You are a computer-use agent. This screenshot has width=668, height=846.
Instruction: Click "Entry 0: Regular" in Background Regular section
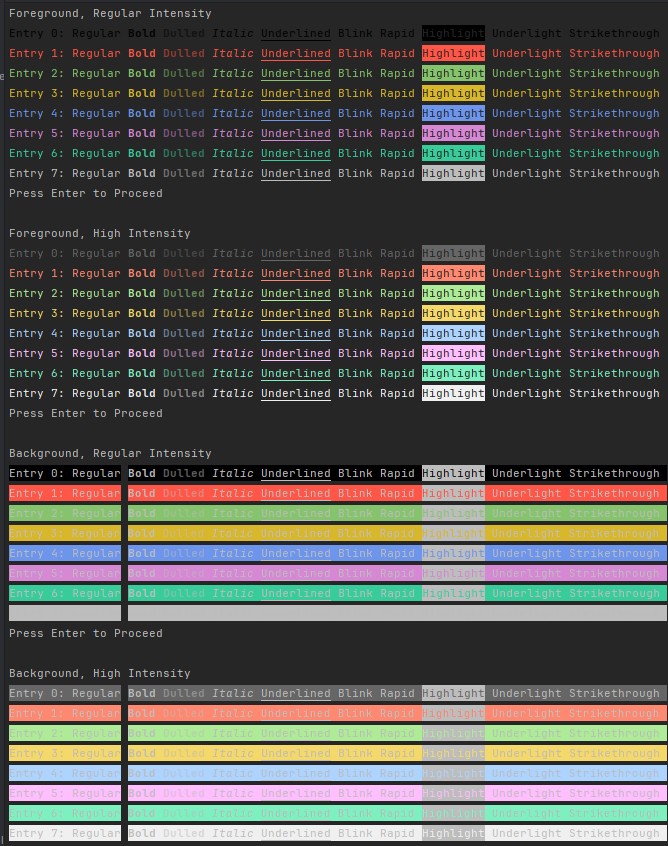point(65,474)
